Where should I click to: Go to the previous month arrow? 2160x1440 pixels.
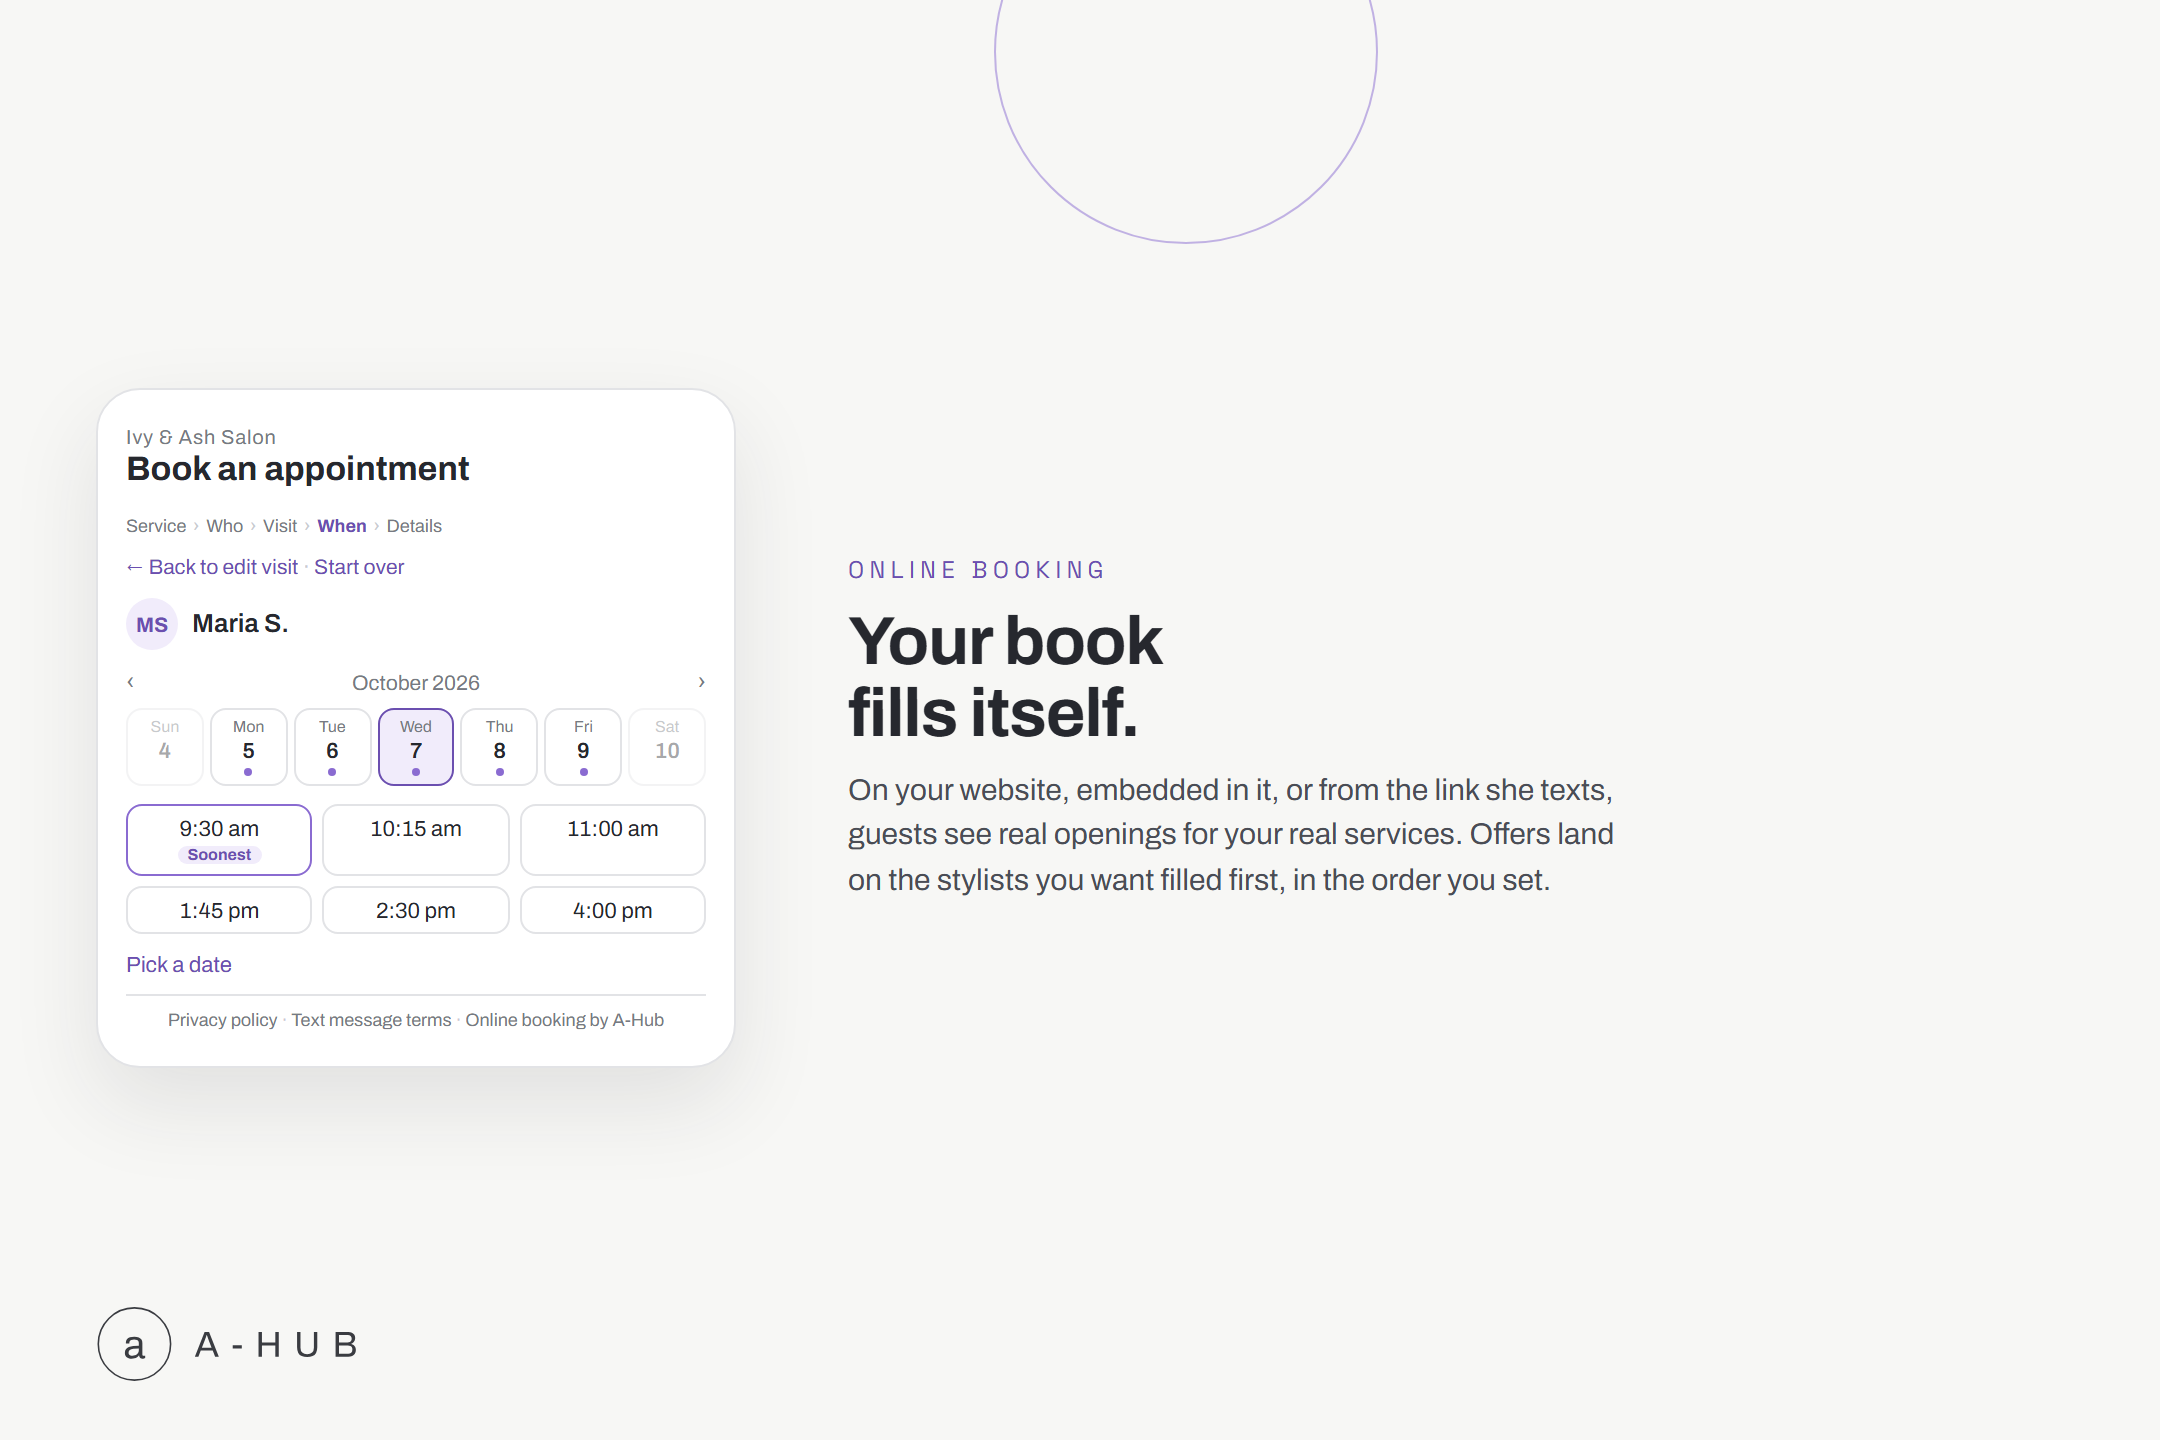click(x=131, y=682)
